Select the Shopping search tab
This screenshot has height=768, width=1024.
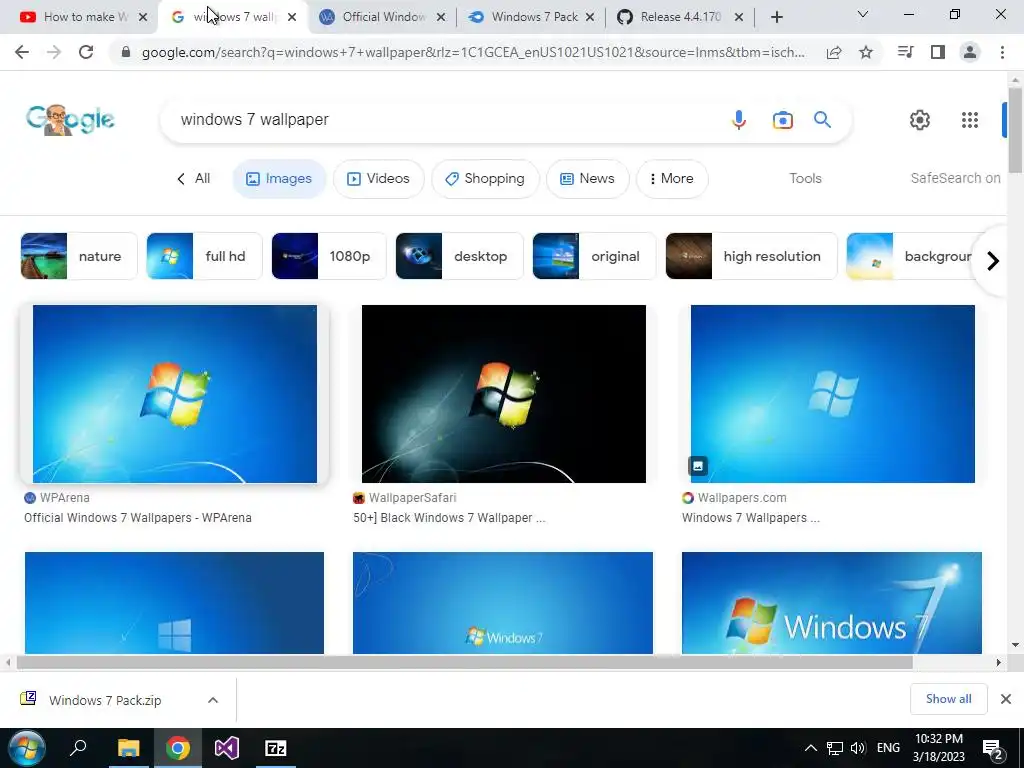(485, 178)
